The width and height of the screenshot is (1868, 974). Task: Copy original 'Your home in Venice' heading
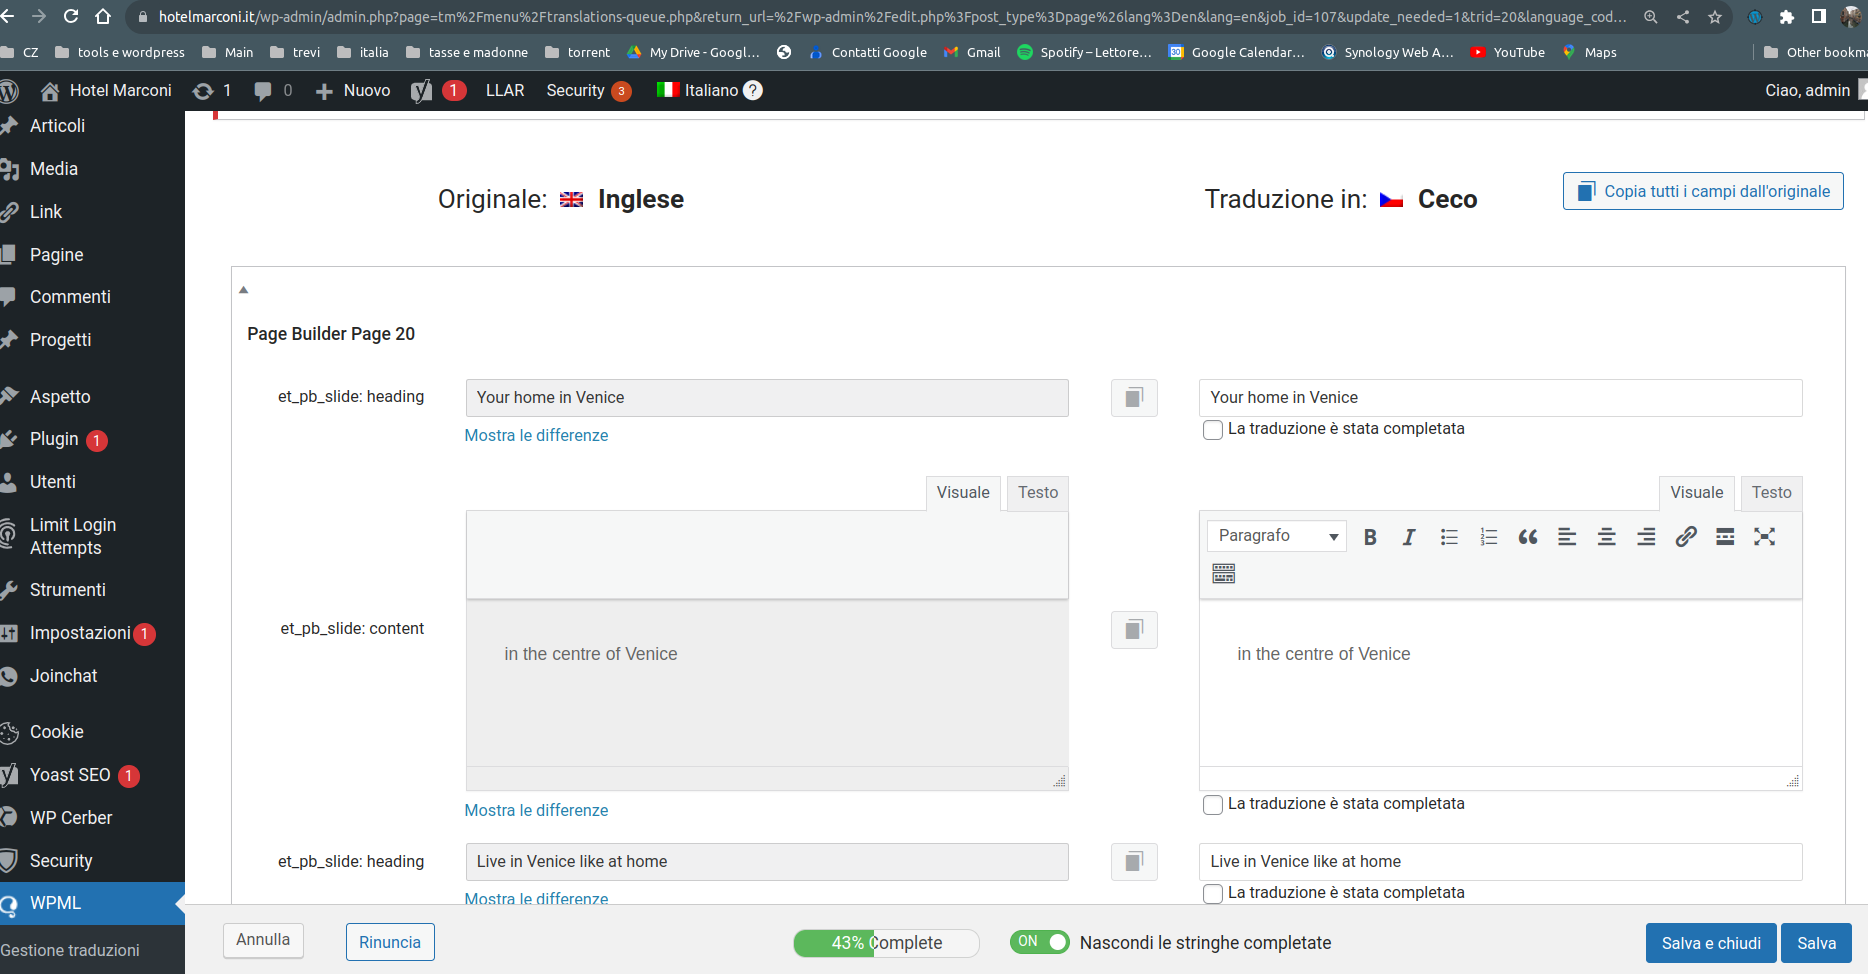click(x=1134, y=398)
